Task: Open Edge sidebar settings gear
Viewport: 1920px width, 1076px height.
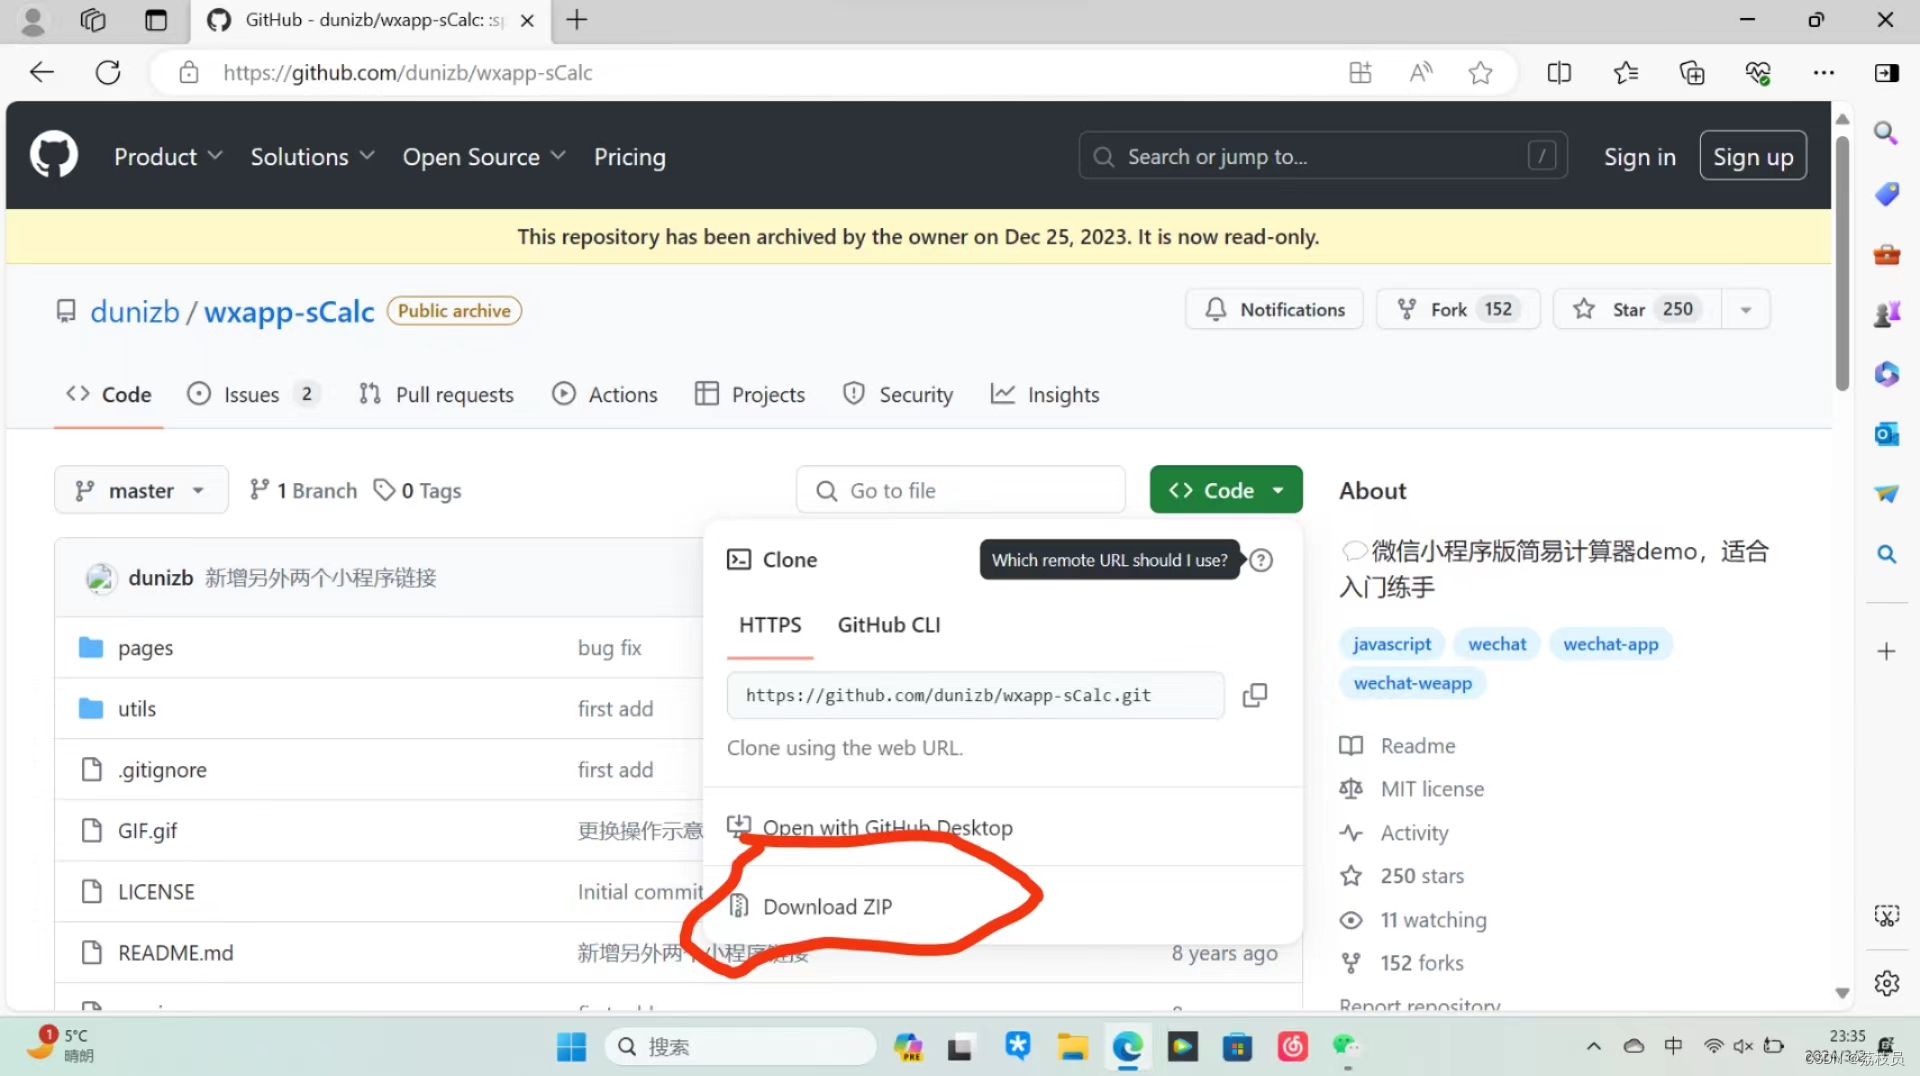Action: point(1887,984)
